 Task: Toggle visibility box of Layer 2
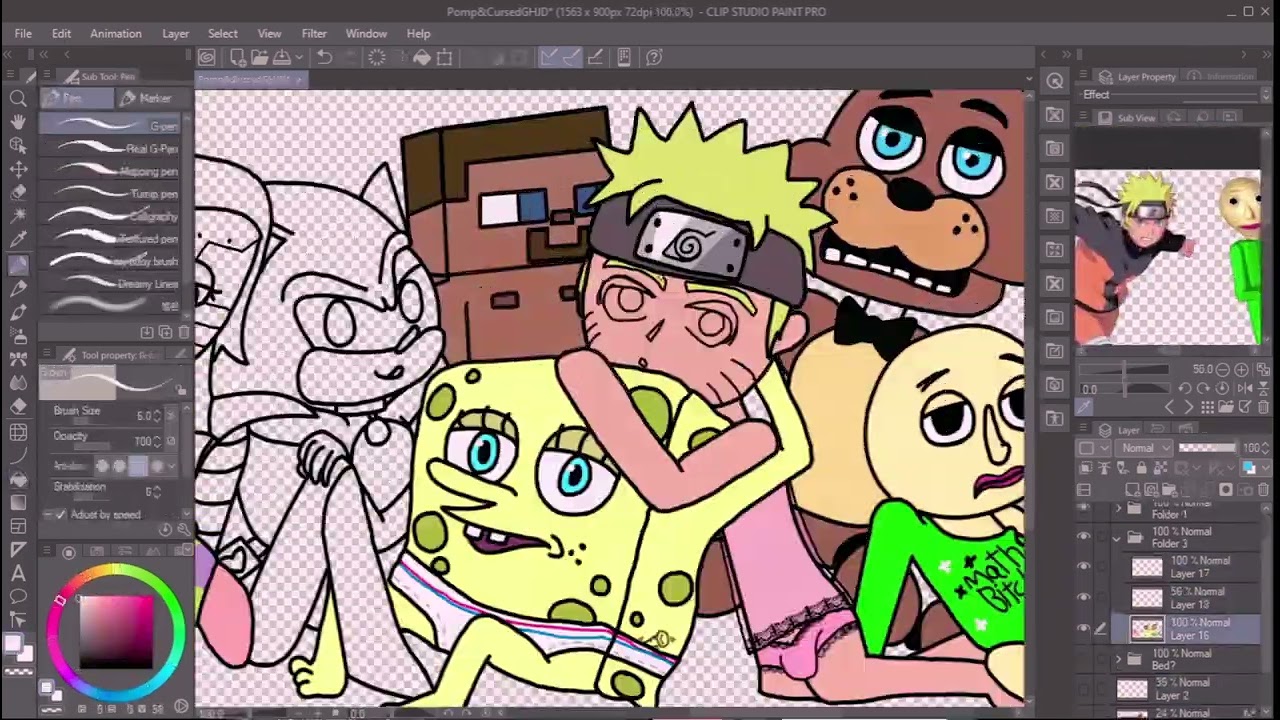(1084, 689)
